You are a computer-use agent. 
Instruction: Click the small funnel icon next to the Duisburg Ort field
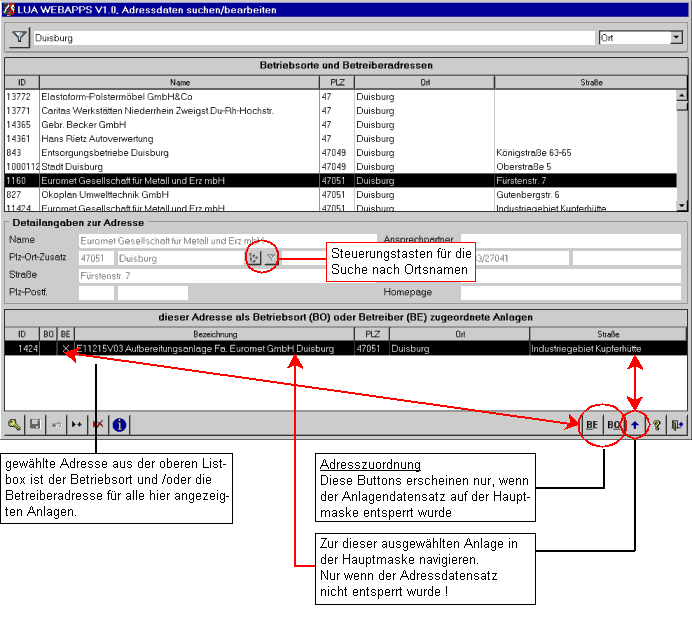coord(271,258)
